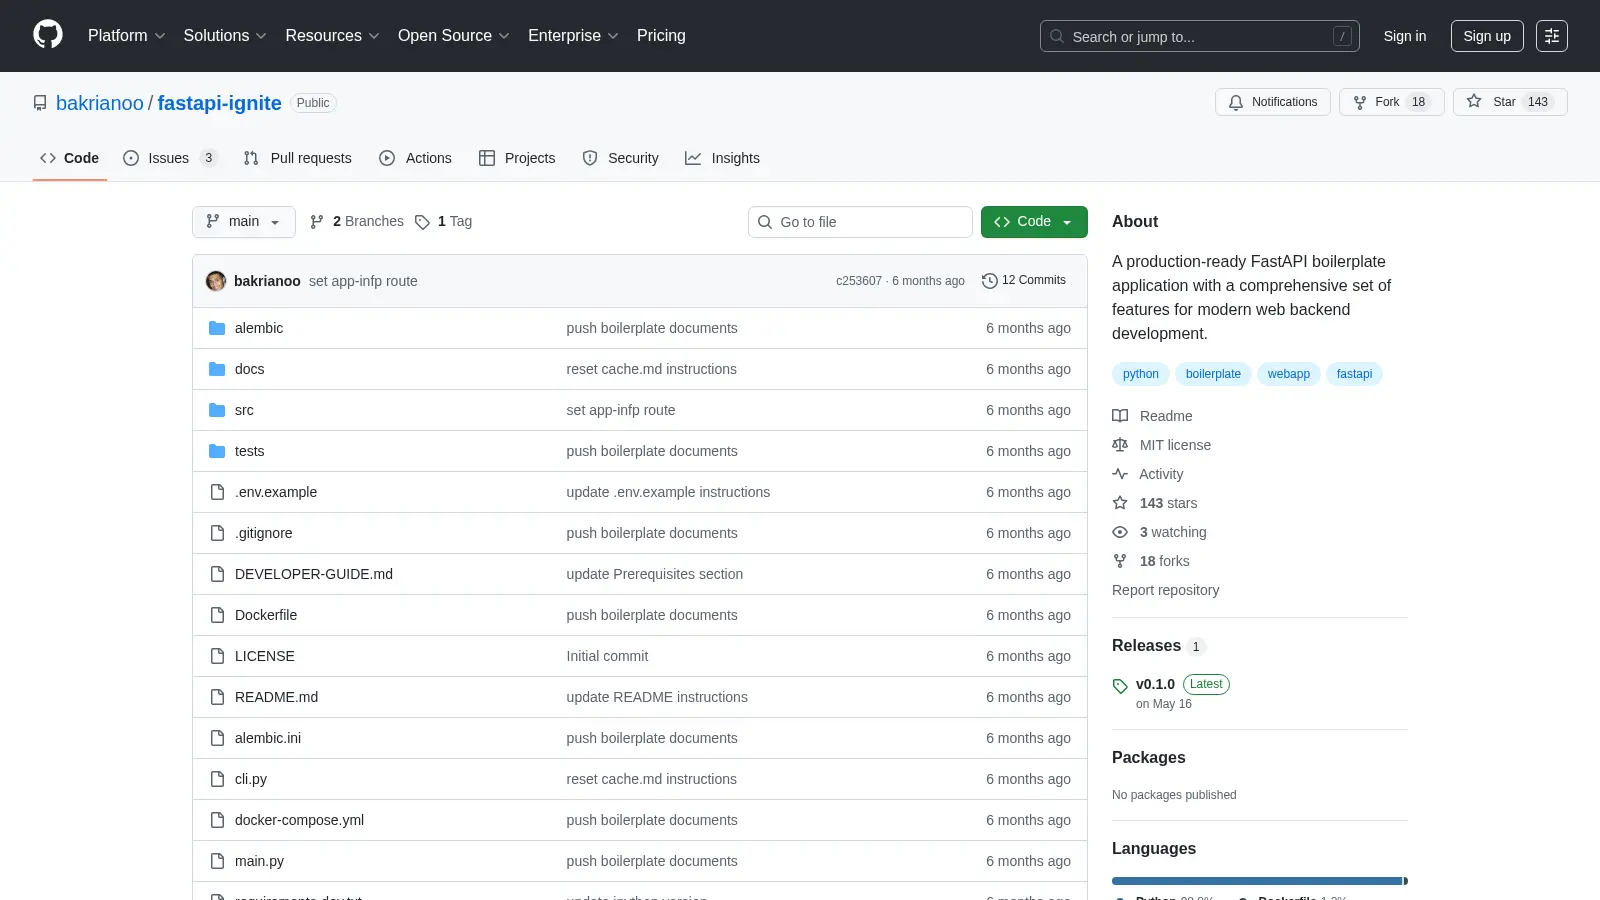Click bakrianoo avatar in latest commit
This screenshot has height=900, width=1600.
coord(216,281)
